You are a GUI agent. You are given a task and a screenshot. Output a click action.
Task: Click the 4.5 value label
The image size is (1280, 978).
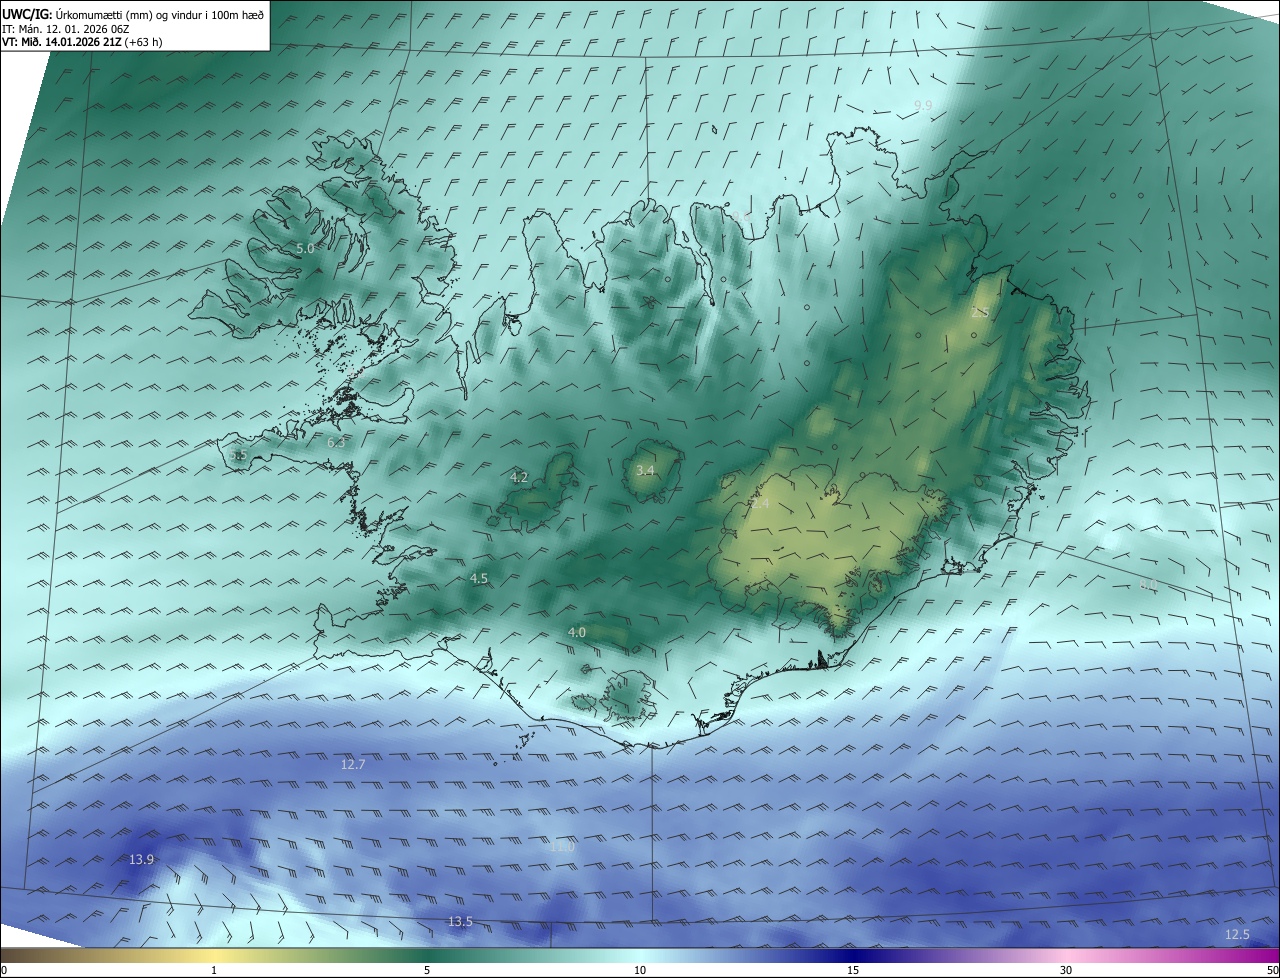[479, 579]
